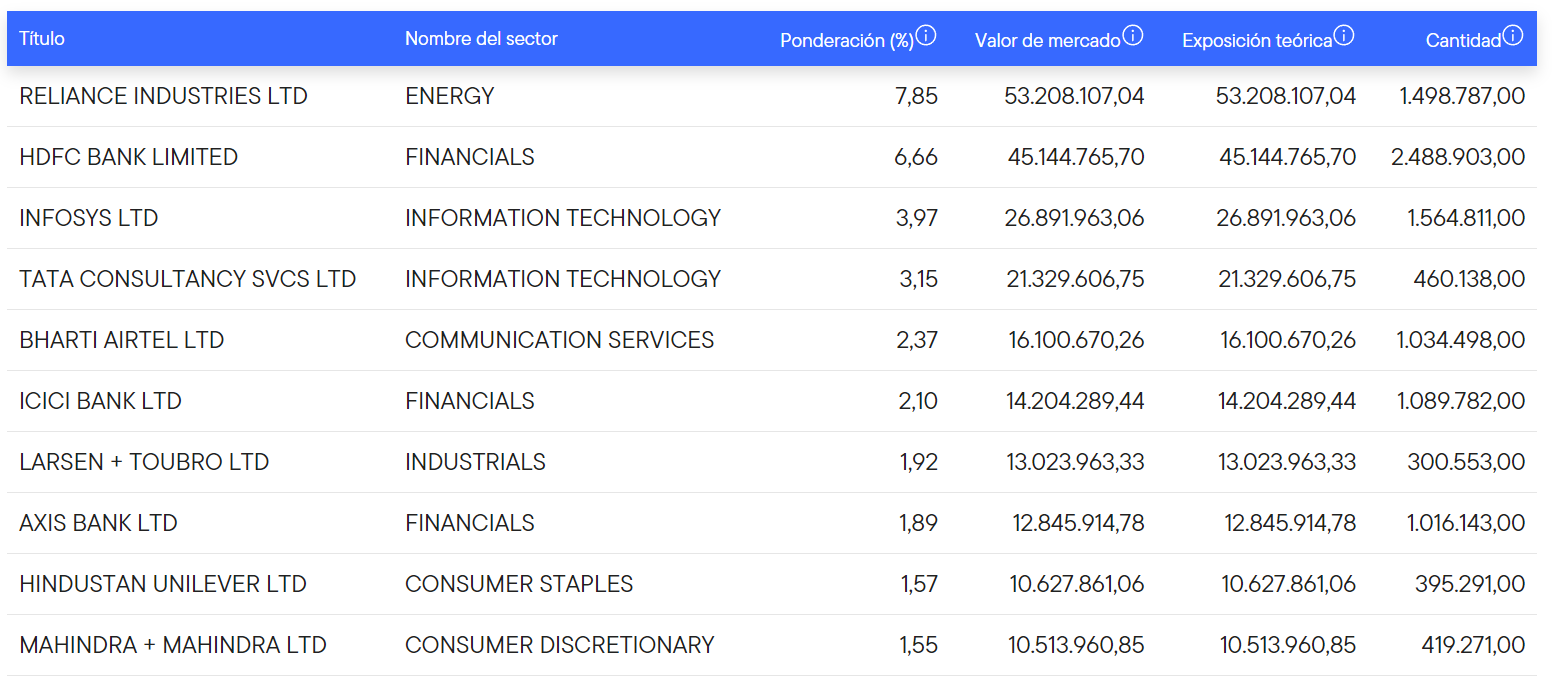
Task: Click TATA CONSULTANCY SVCS LTD entry
Action: coord(187,279)
